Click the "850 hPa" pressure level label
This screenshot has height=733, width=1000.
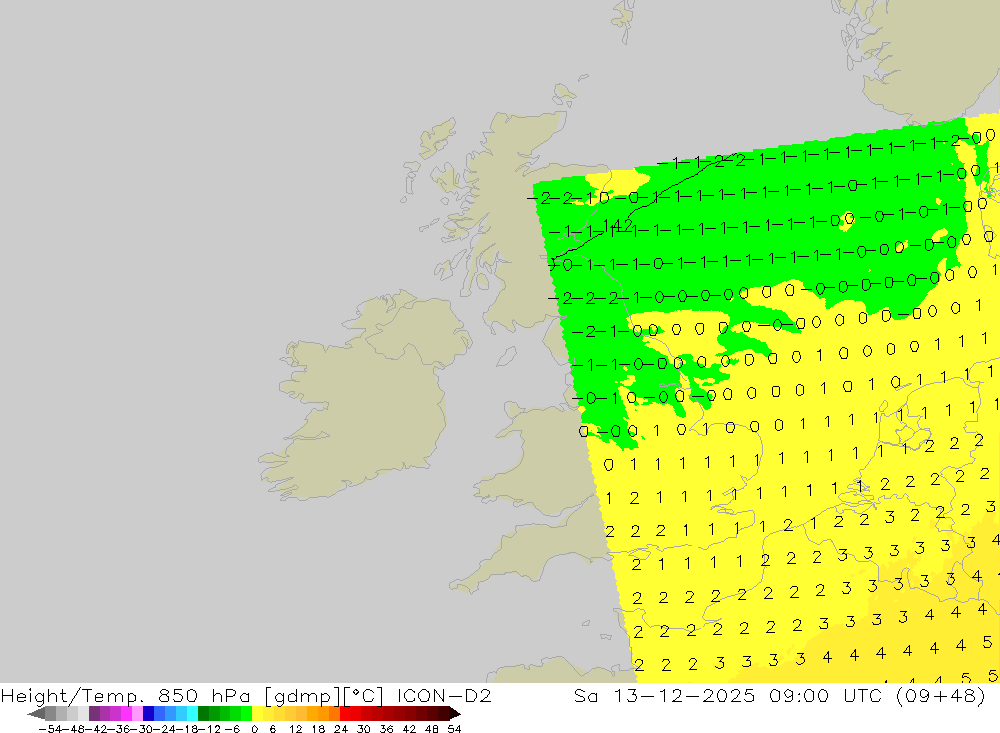tap(203, 695)
